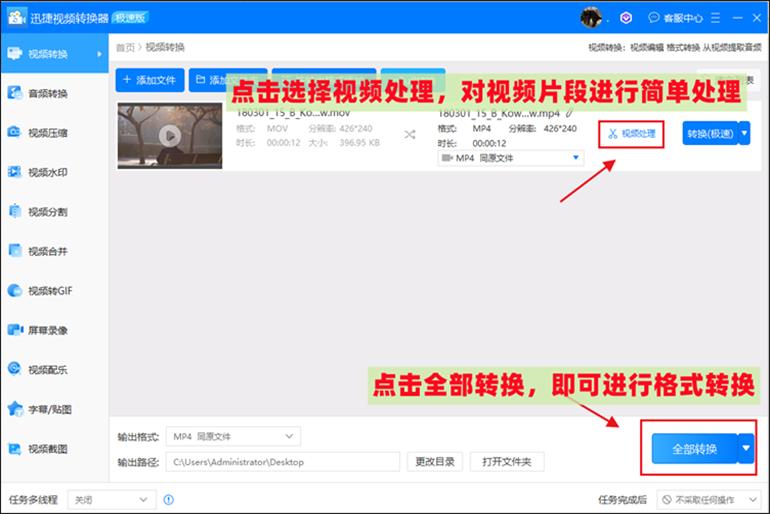Open the 音频转换 sidebar item

click(x=54, y=93)
